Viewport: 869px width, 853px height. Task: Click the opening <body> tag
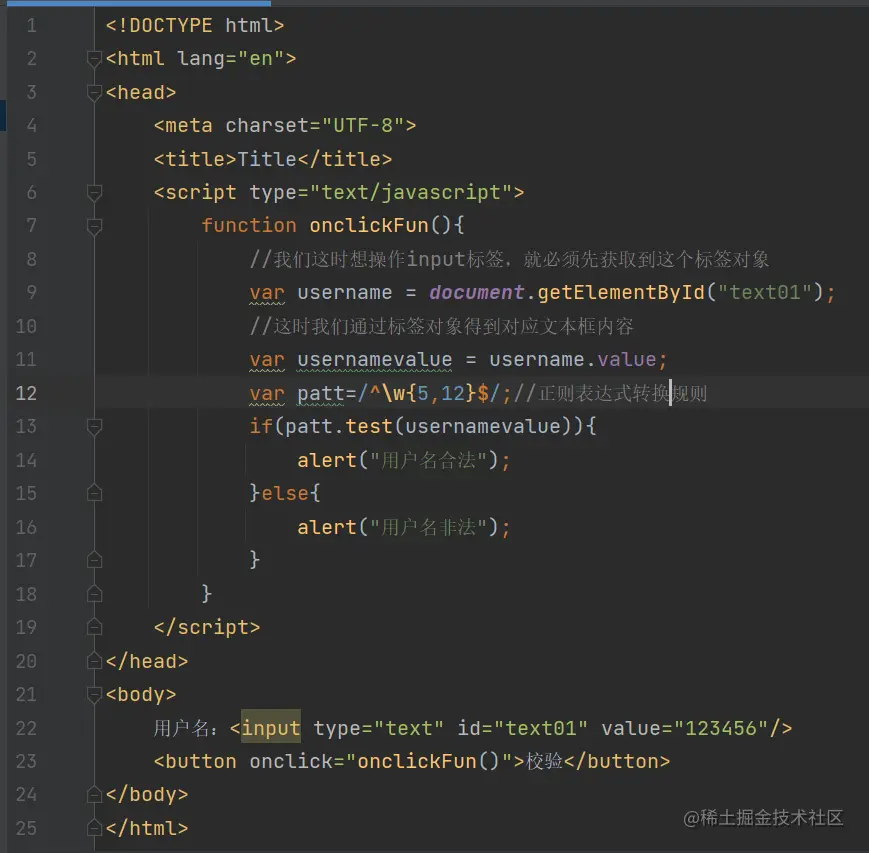(141, 694)
